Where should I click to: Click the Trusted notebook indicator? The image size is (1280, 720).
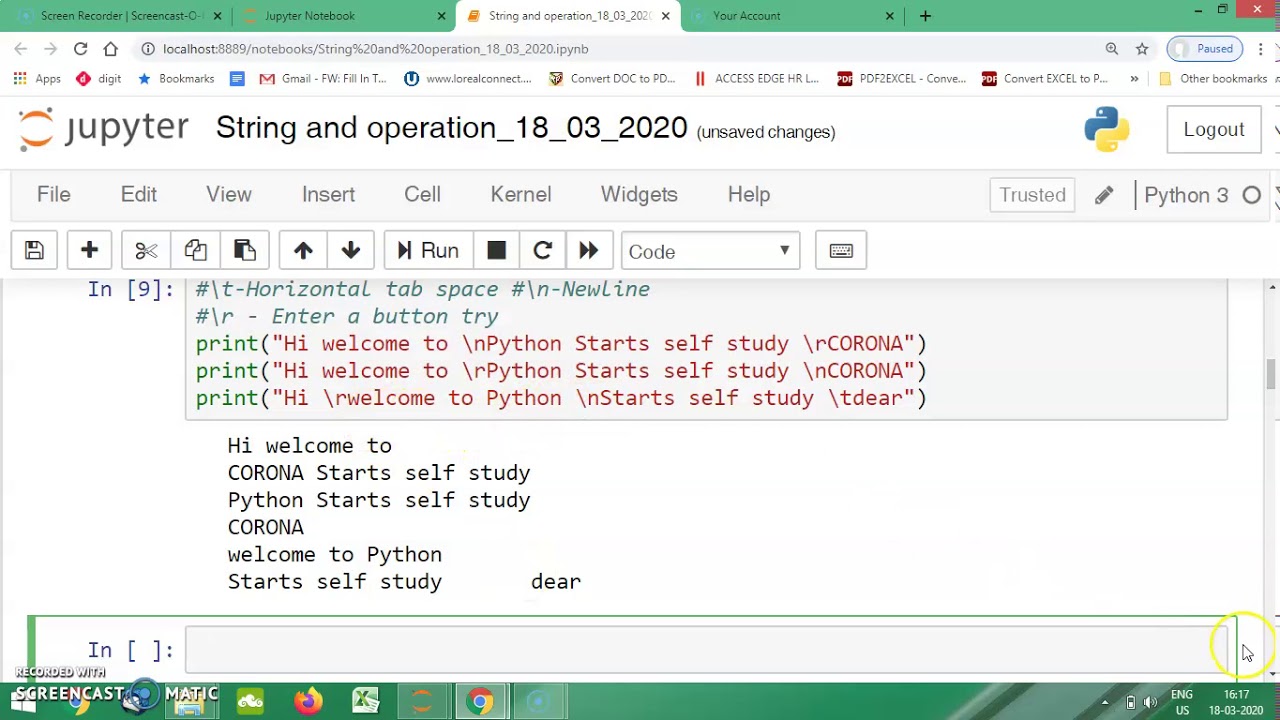pyautogui.click(x=1032, y=195)
